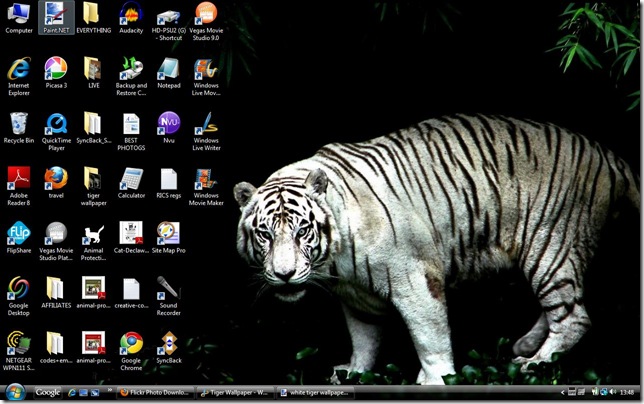Image resolution: width=644 pixels, height=404 pixels.
Task: Click the Windows Start orb
Action: pos(16,393)
